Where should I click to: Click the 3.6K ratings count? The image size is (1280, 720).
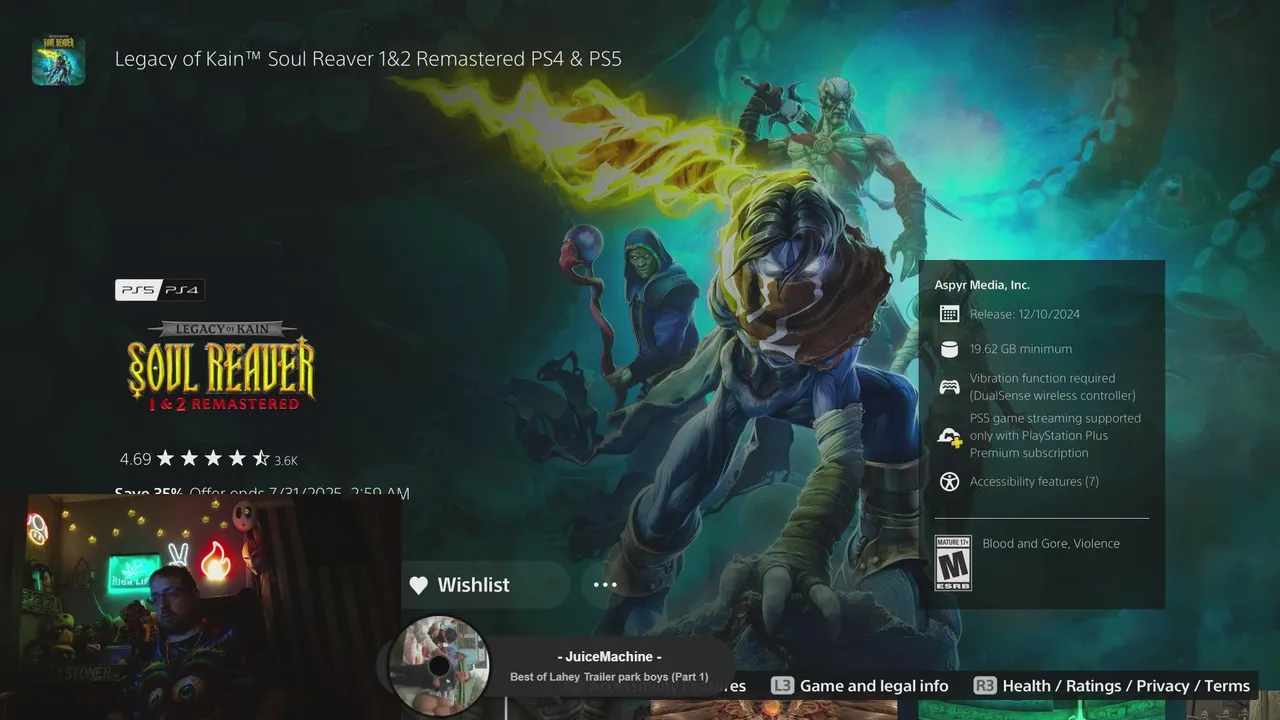pyautogui.click(x=286, y=461)
